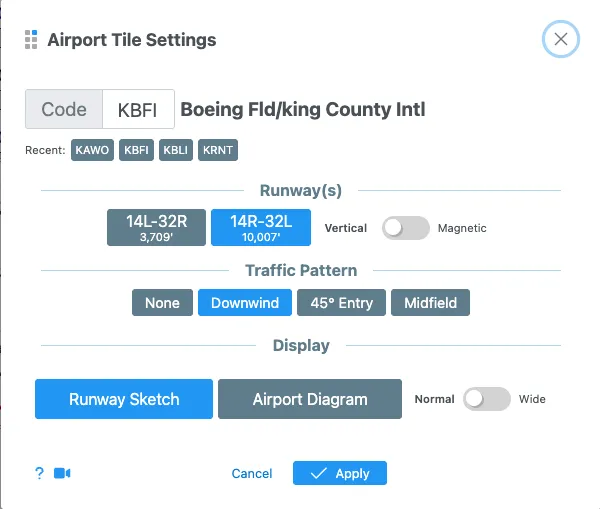Screen dimensions: 600x509
Task: Pick recent airport KBLI
Action: (176, 151)
